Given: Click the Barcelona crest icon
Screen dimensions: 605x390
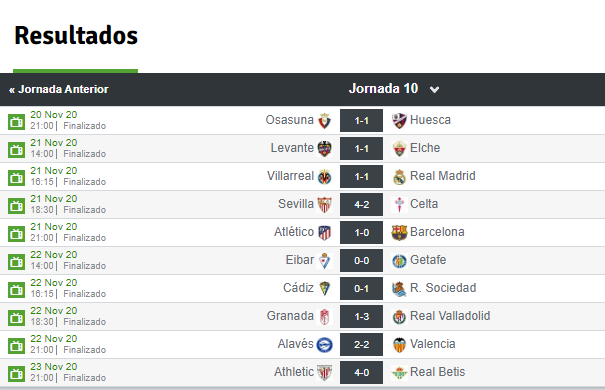Looking at the screenshot, I should coord(399,233).
